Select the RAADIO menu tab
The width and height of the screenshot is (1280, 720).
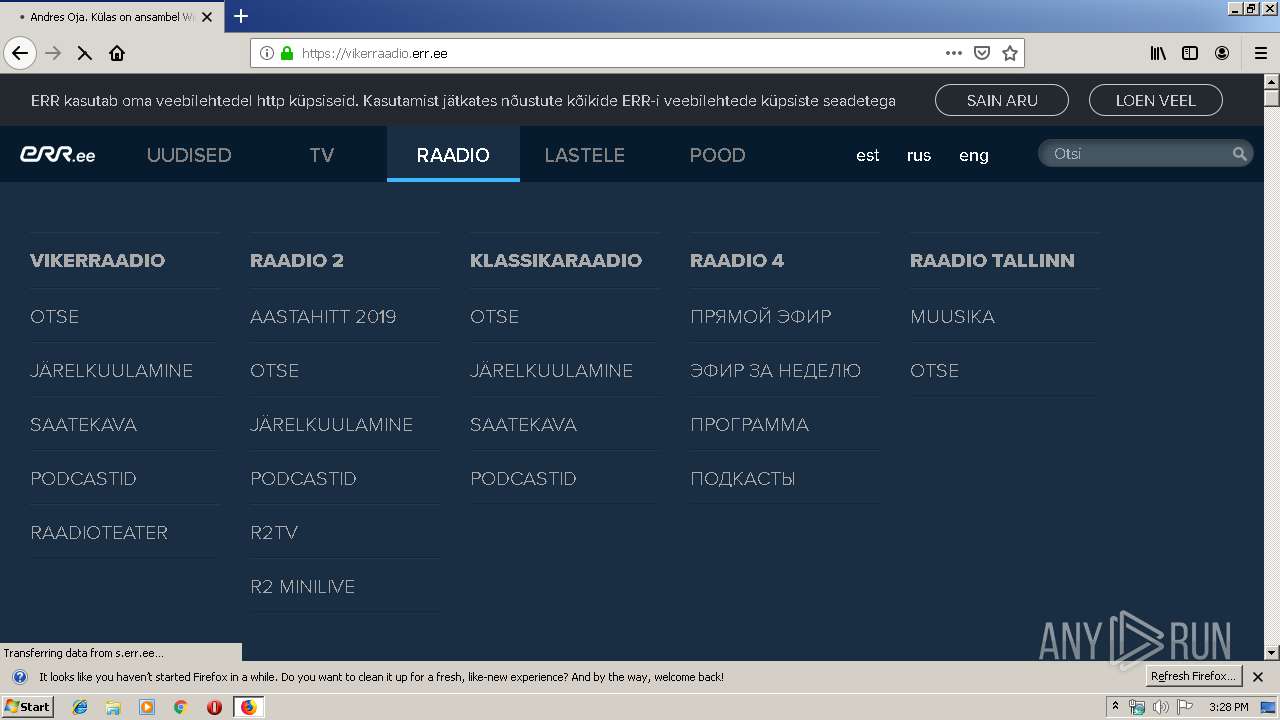453,155
